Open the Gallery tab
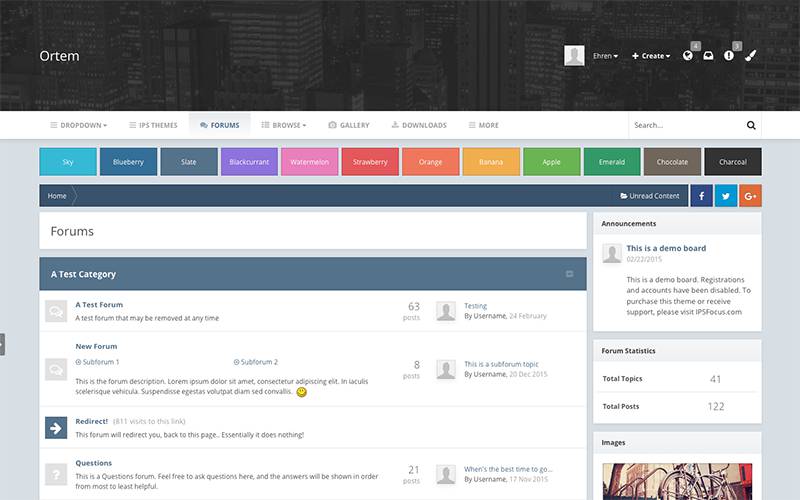Viewport: 800px width, 500px height. coord(349,125)
